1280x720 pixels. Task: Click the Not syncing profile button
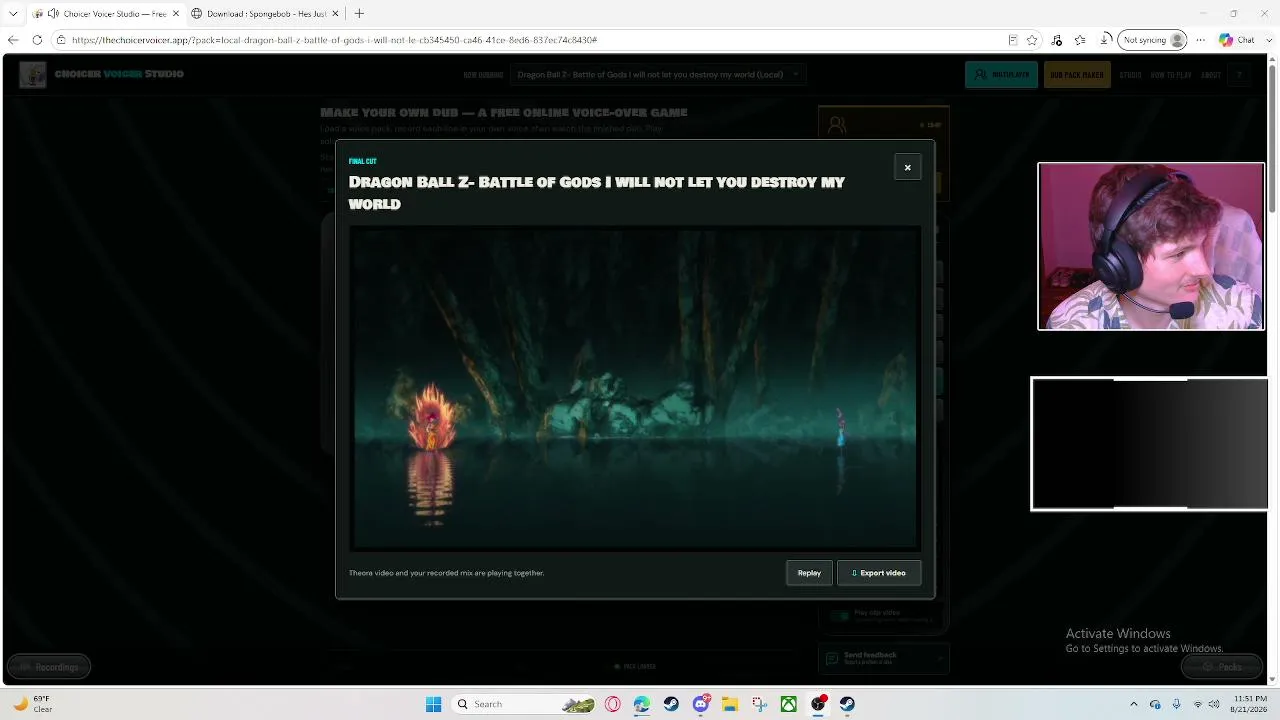pyautogui.click(x=1152, y=40)
